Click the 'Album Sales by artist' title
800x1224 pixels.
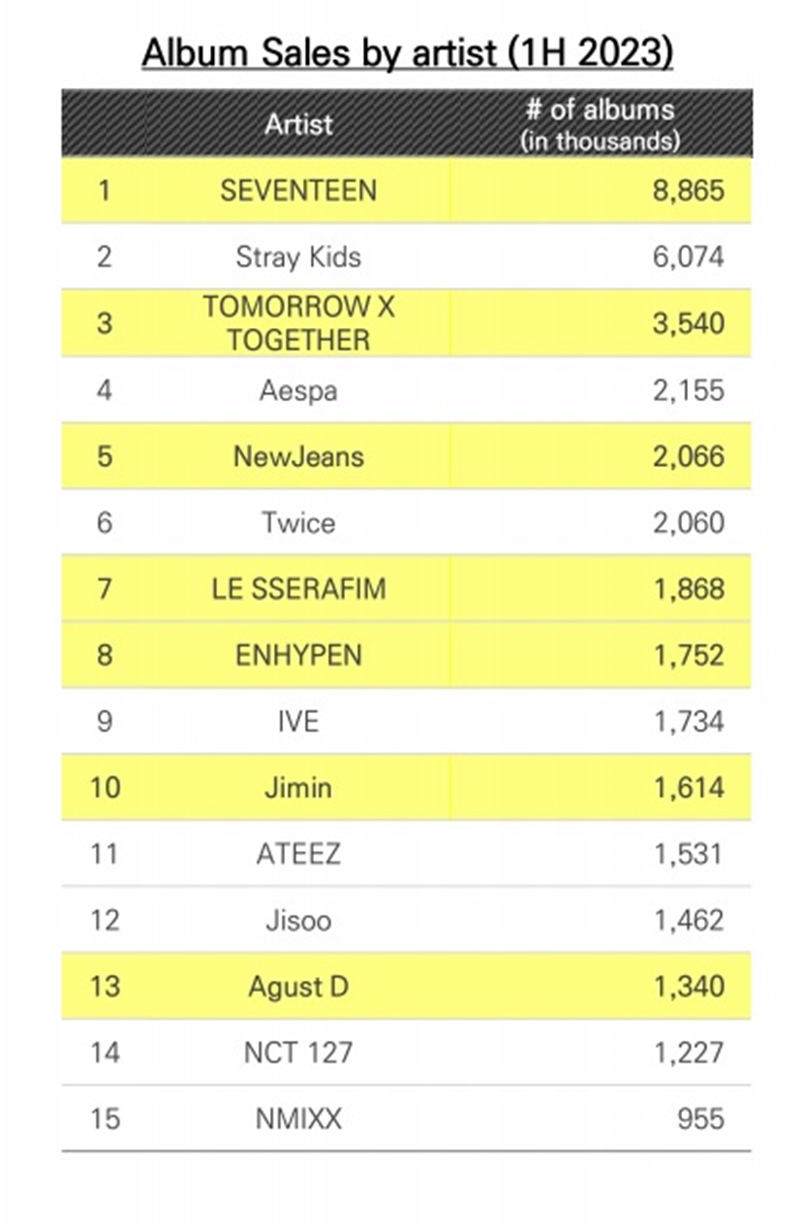(x=407, y=53)
